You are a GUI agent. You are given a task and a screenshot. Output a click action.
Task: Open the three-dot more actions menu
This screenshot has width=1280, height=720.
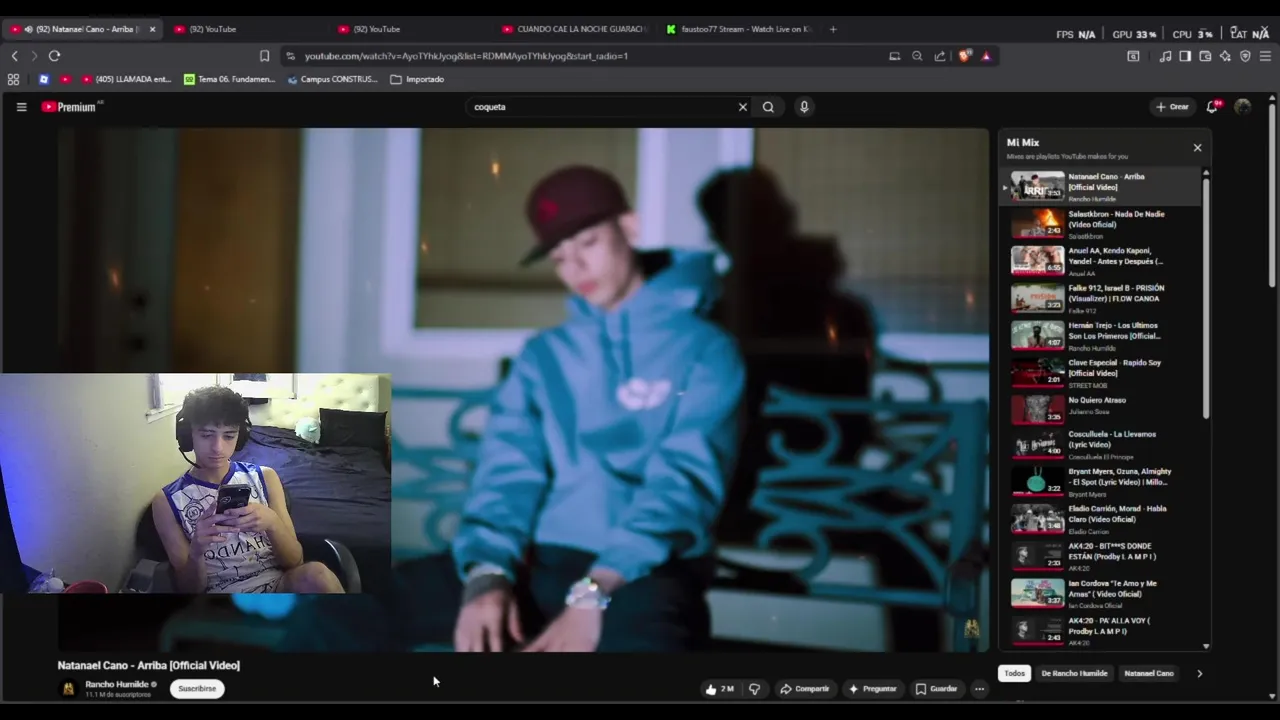point(980,689)
